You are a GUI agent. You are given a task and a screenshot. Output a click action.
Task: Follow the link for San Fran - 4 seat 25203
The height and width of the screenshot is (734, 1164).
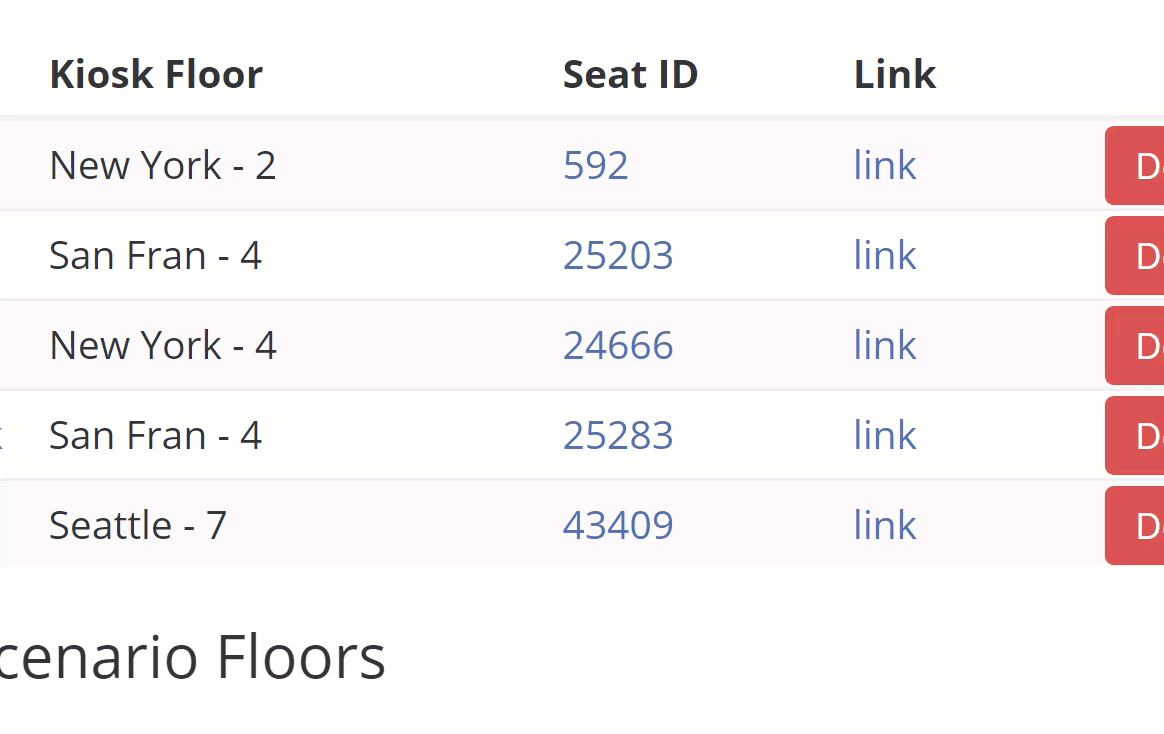coord(884,255)
